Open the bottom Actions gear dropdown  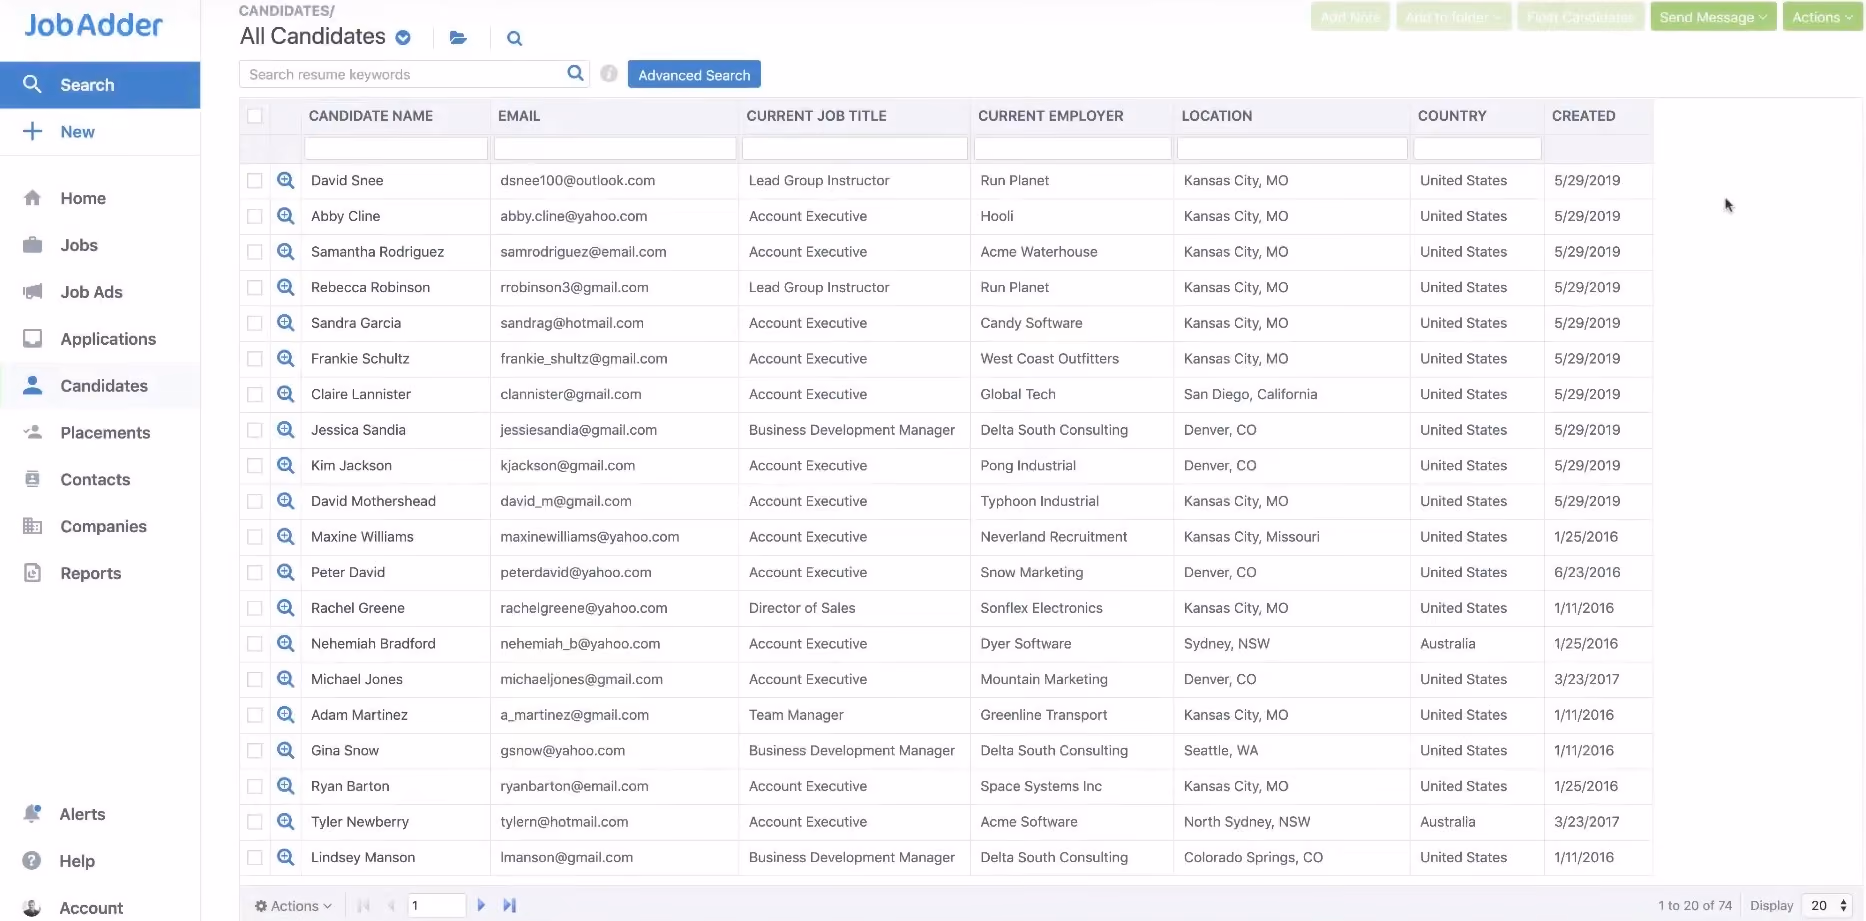click(x=293, y=906)
